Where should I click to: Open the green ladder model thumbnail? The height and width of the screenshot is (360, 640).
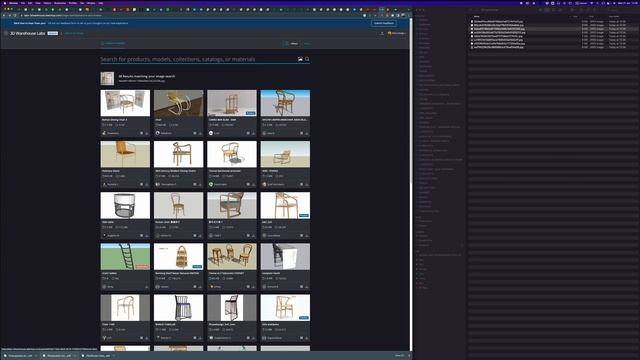tap(125, 257)
